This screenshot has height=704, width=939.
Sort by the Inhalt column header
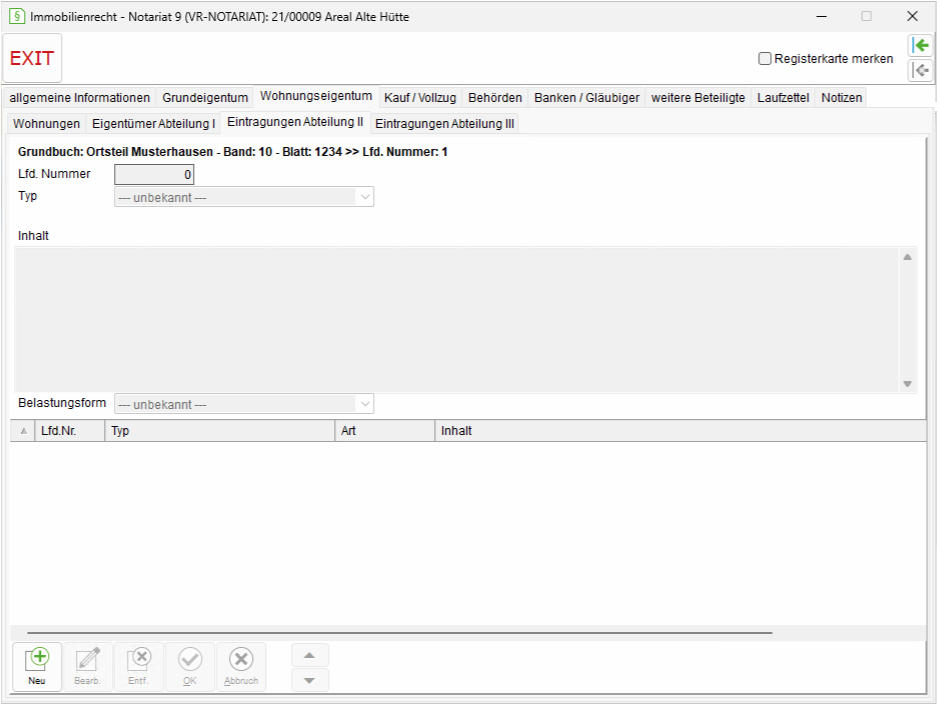(x=680, y=431)
